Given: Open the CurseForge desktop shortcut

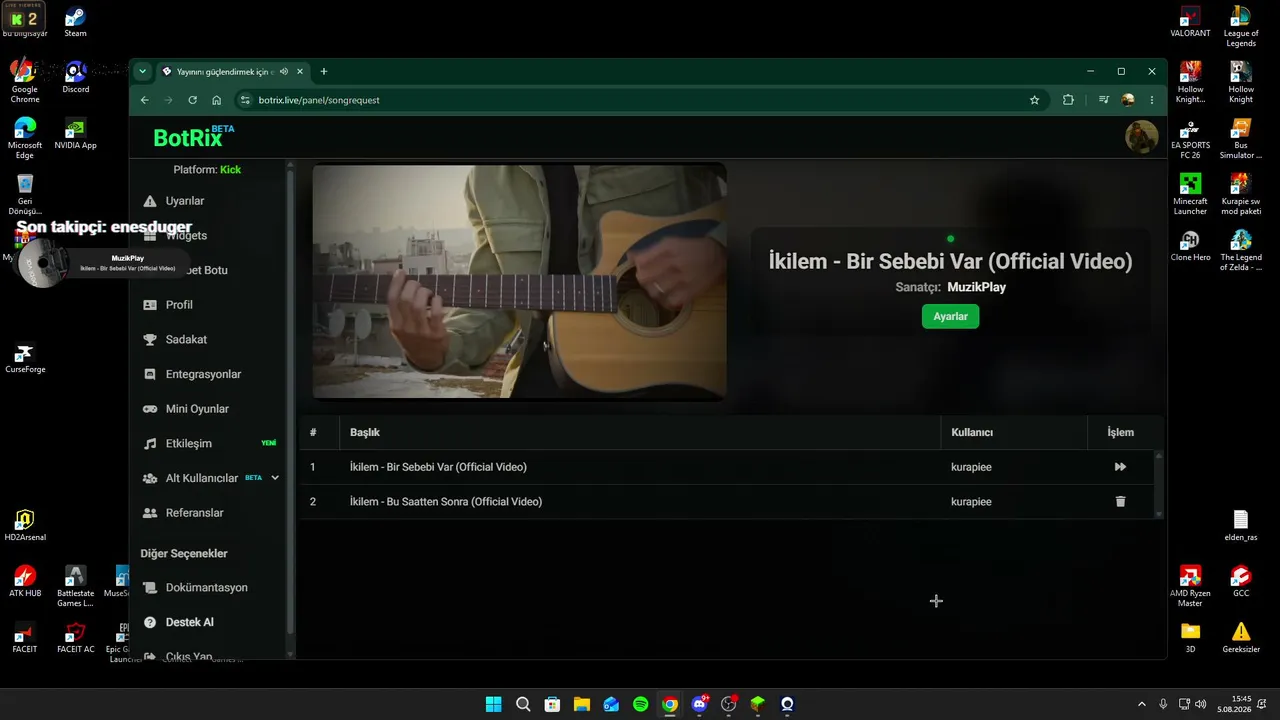Looking at the screenshot, I should click(25, 359).
